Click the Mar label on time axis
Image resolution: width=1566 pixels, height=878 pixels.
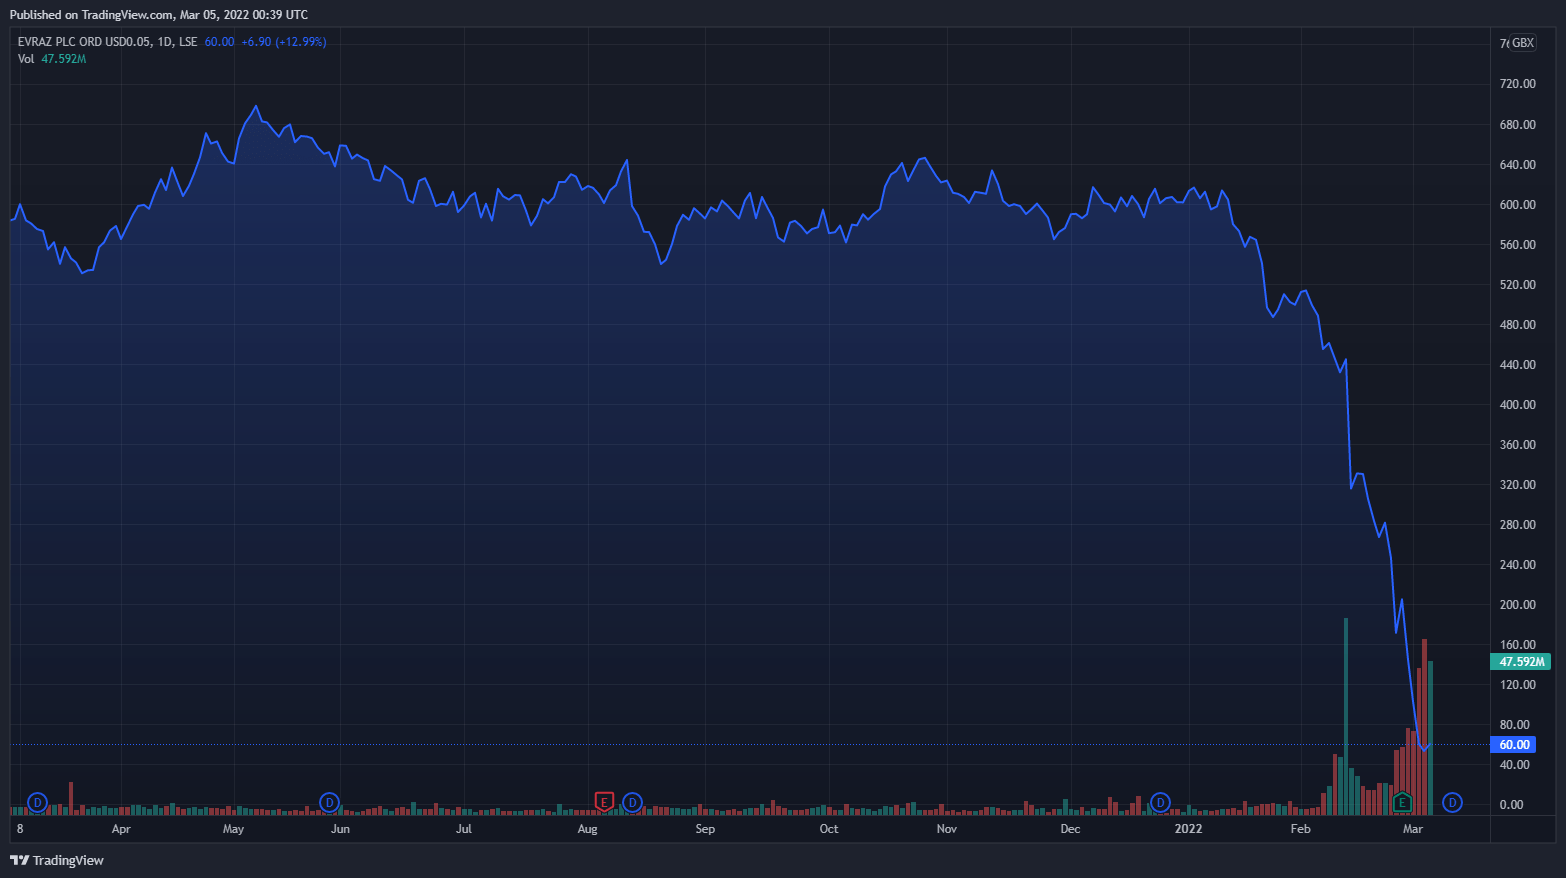1413,829
